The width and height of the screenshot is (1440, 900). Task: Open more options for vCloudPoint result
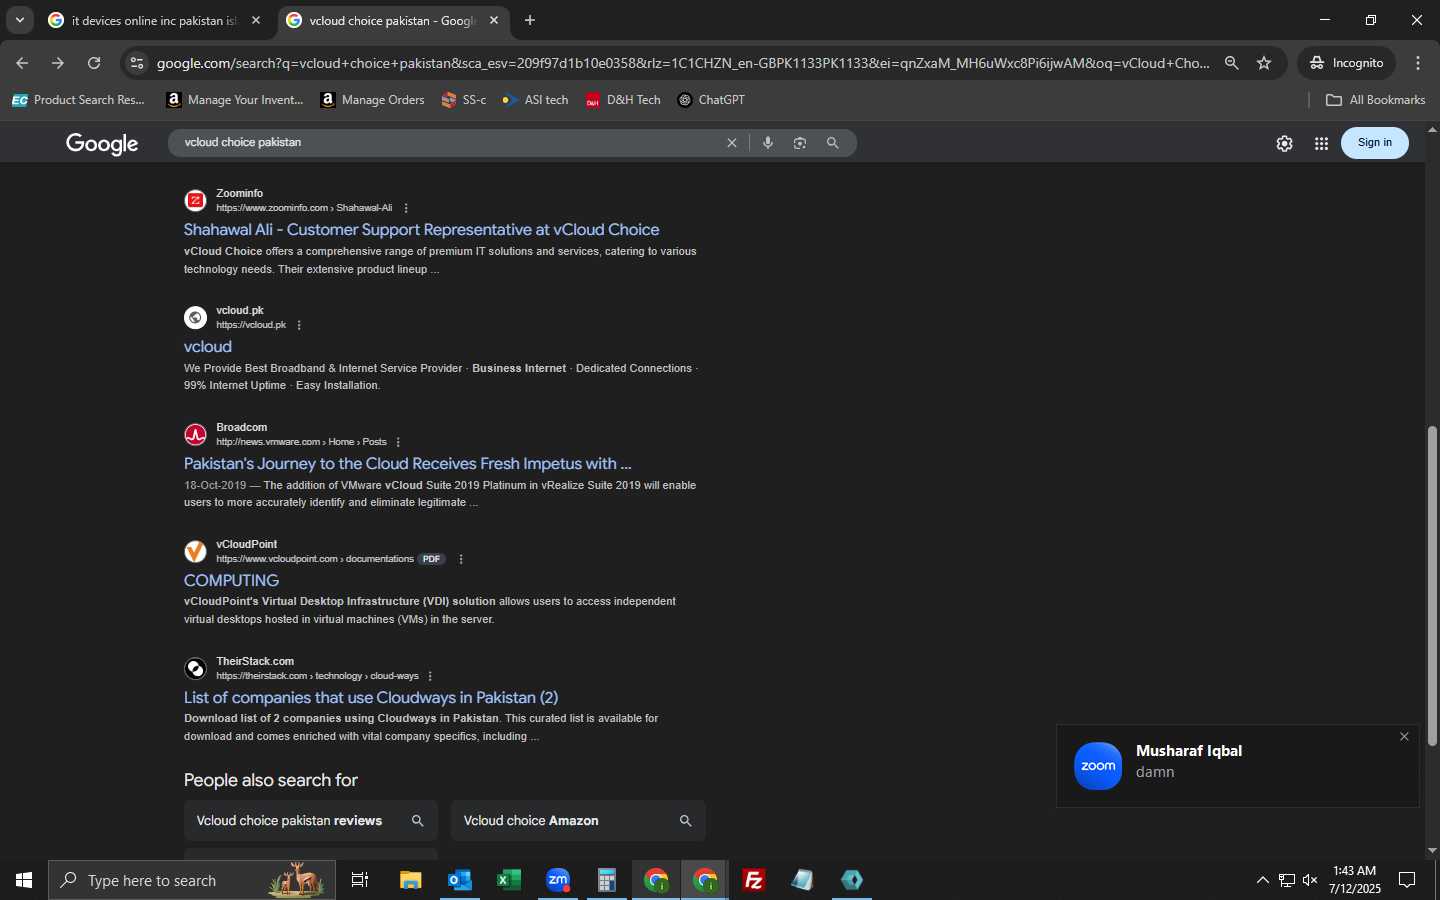click(461, 559)
